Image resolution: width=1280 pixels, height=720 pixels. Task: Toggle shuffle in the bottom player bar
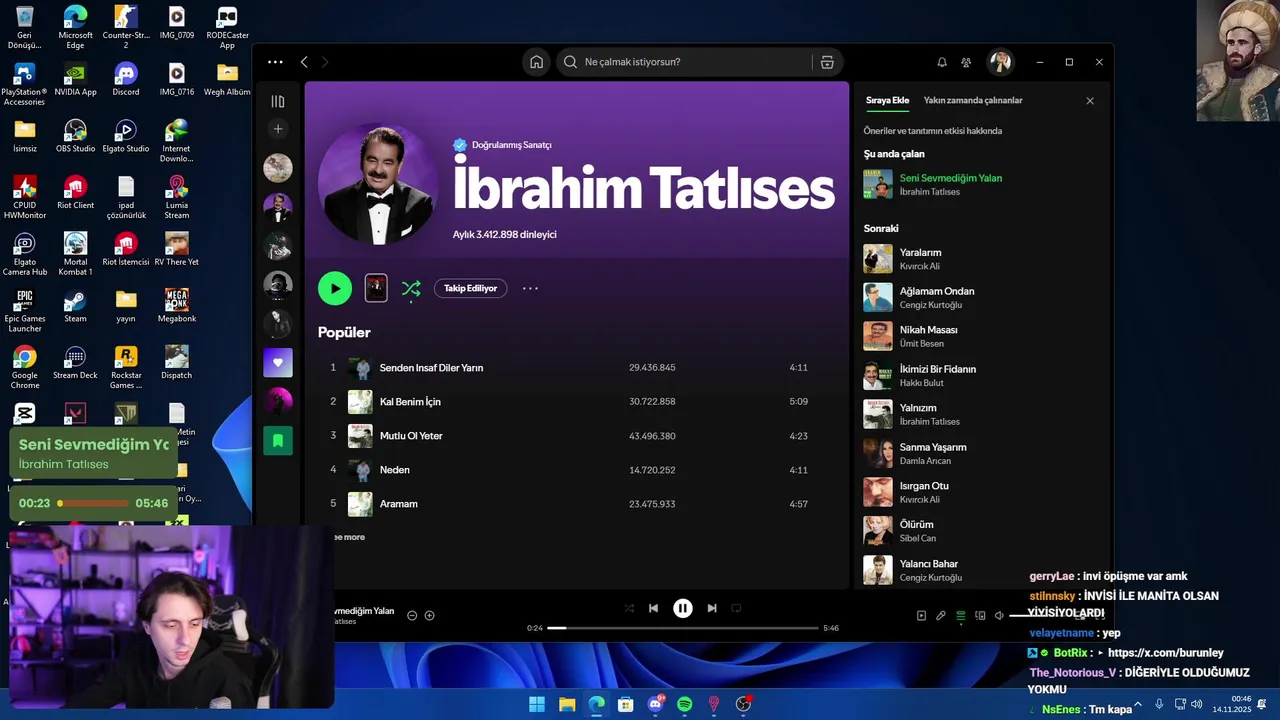[x=629, y=608]
